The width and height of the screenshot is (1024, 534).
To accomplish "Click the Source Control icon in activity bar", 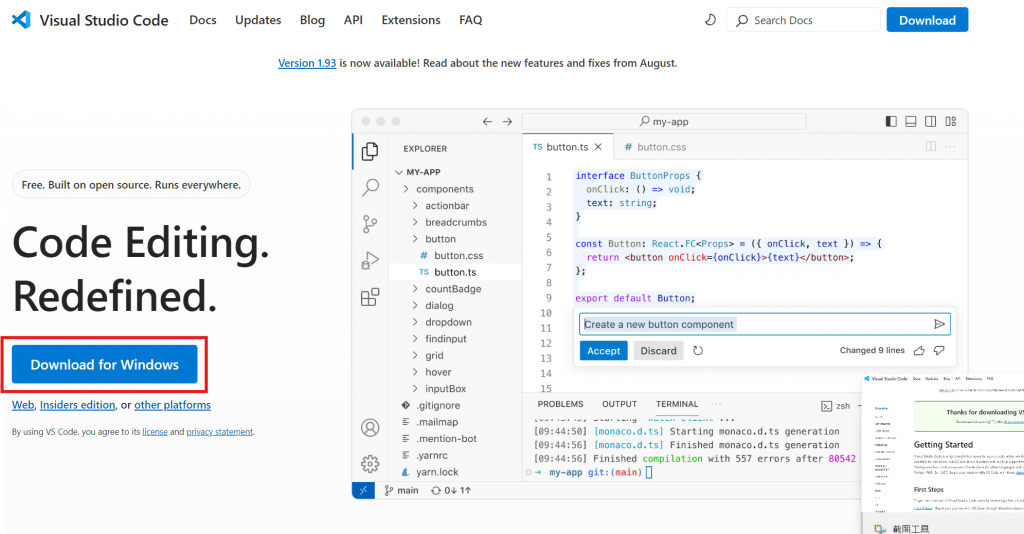I will (x=370, y=225).
